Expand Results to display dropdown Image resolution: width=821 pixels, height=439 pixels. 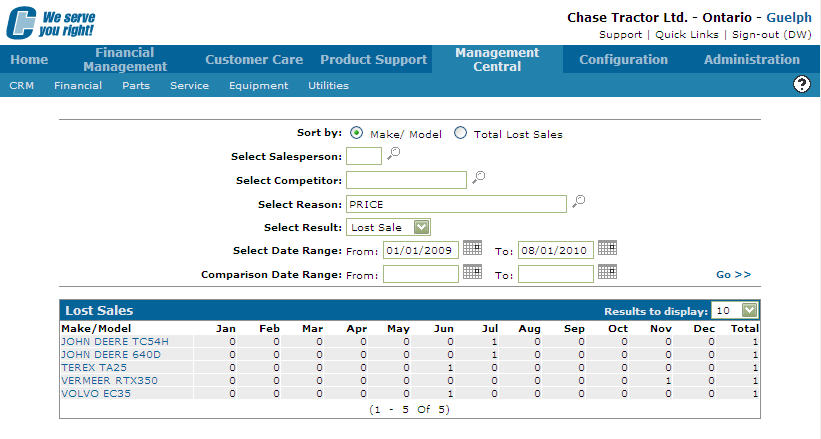[750, 310]
